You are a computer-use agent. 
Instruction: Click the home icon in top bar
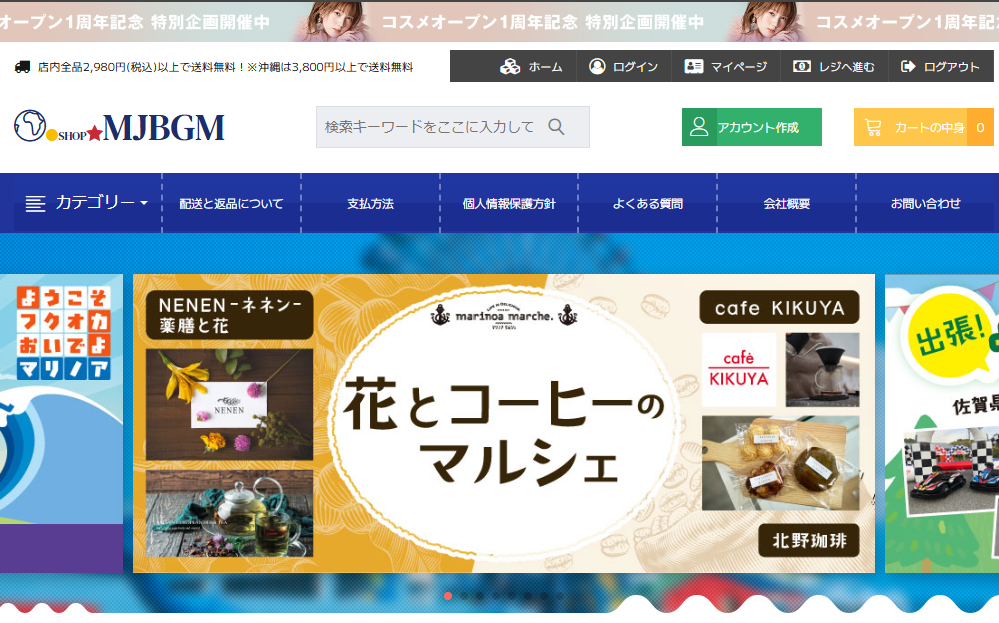pyautogui.click(x=510, y=66)
